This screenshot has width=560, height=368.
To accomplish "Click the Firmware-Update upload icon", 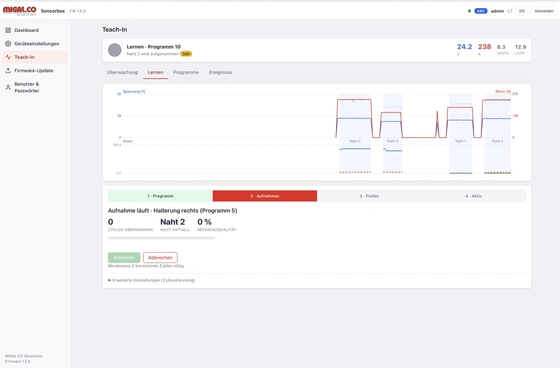I will coord(8,70).
